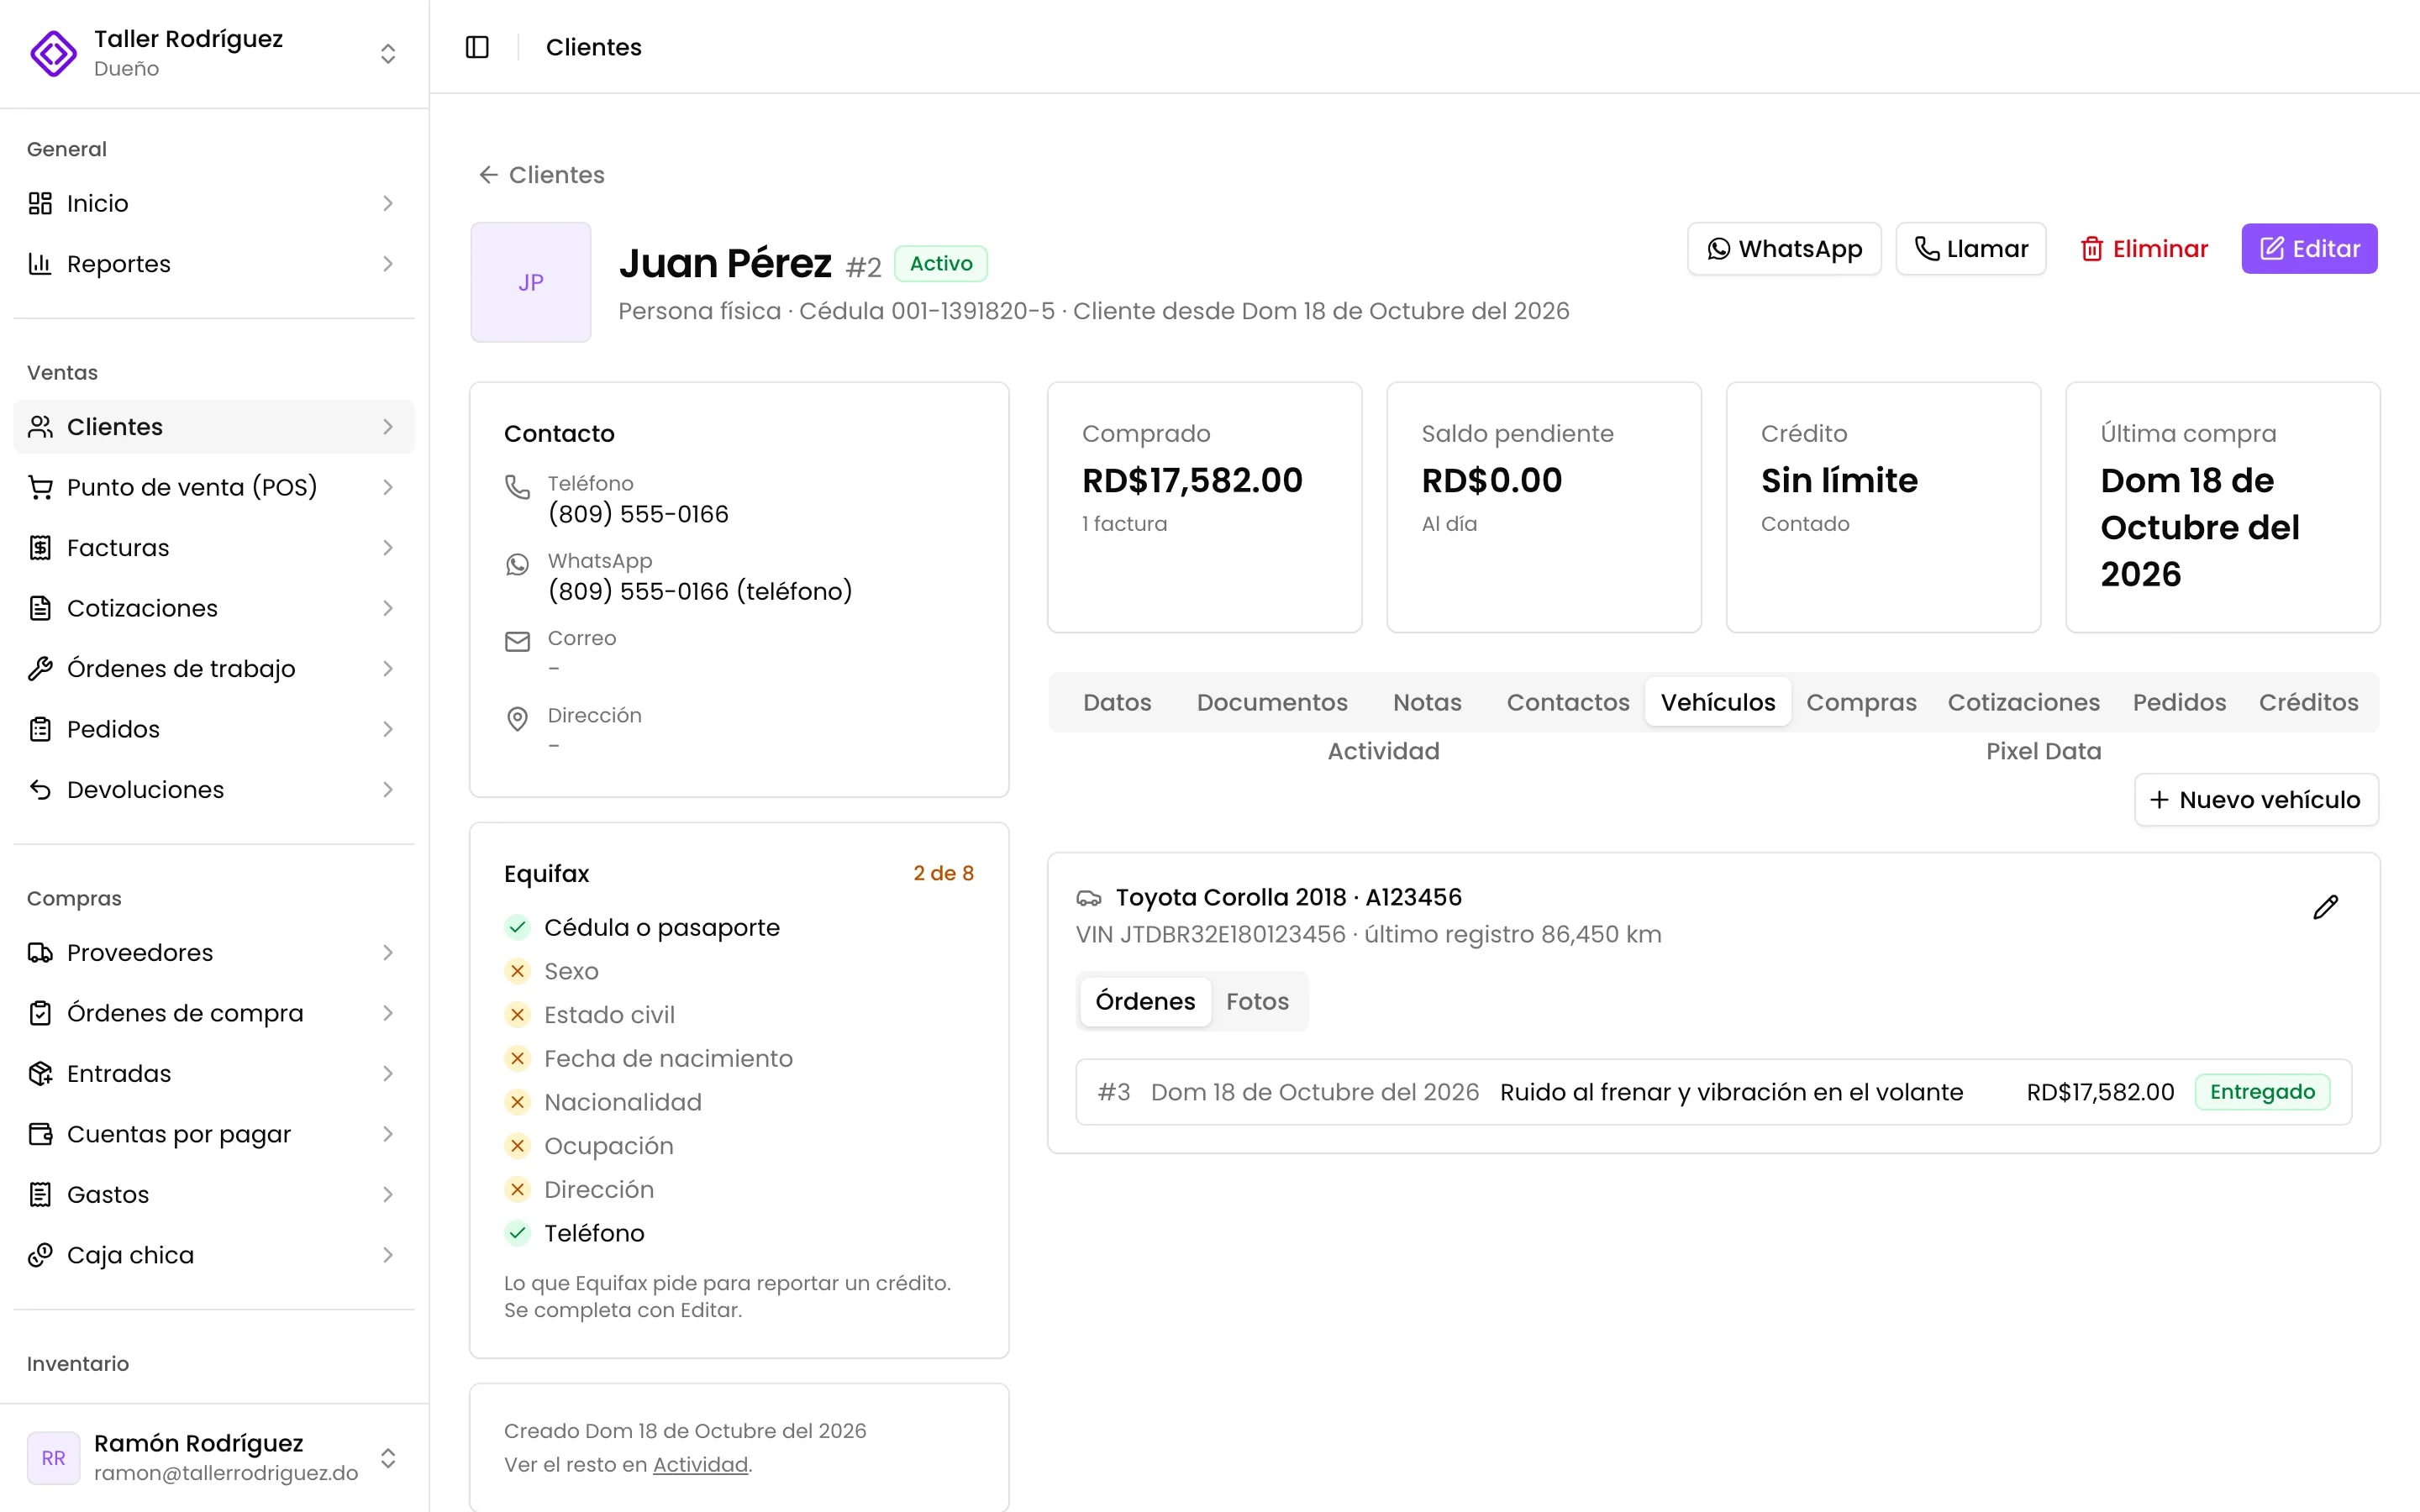2420x1512 pixels.
Task: Open the Fotos tab of the vehicle
Action: coord(1257,1001)
